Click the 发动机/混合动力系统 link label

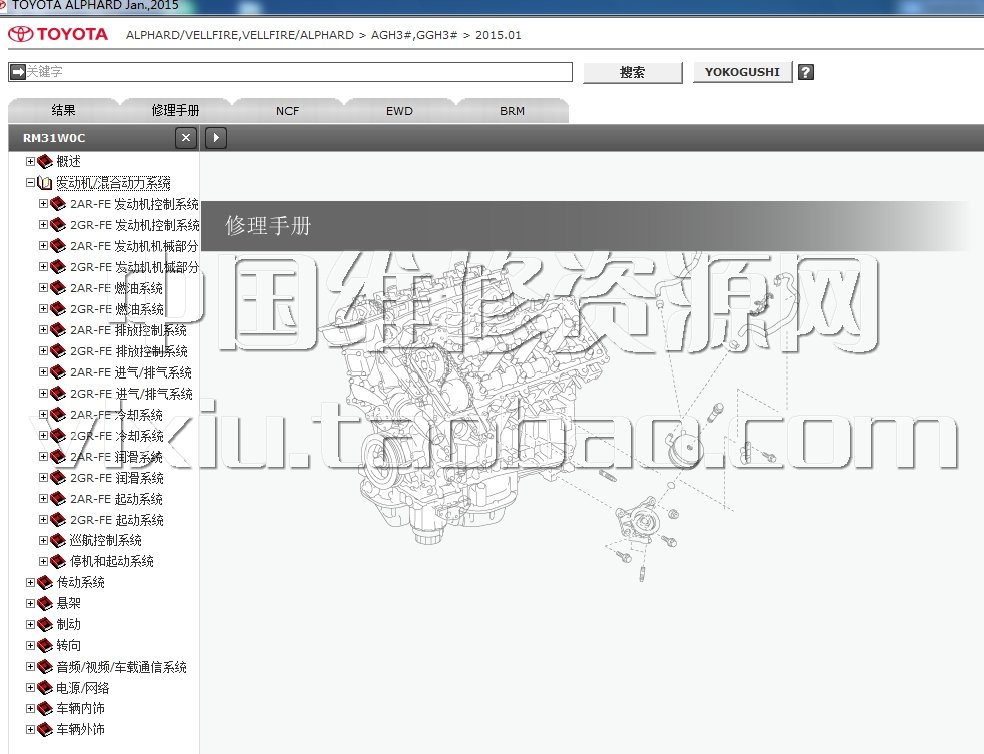coord(114,183)
